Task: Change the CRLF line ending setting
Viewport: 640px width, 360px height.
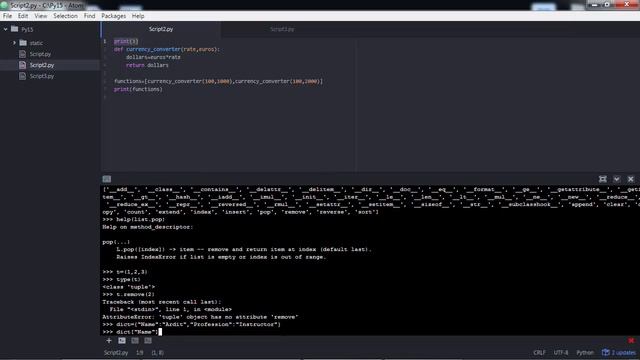Action: coord(539,353)
